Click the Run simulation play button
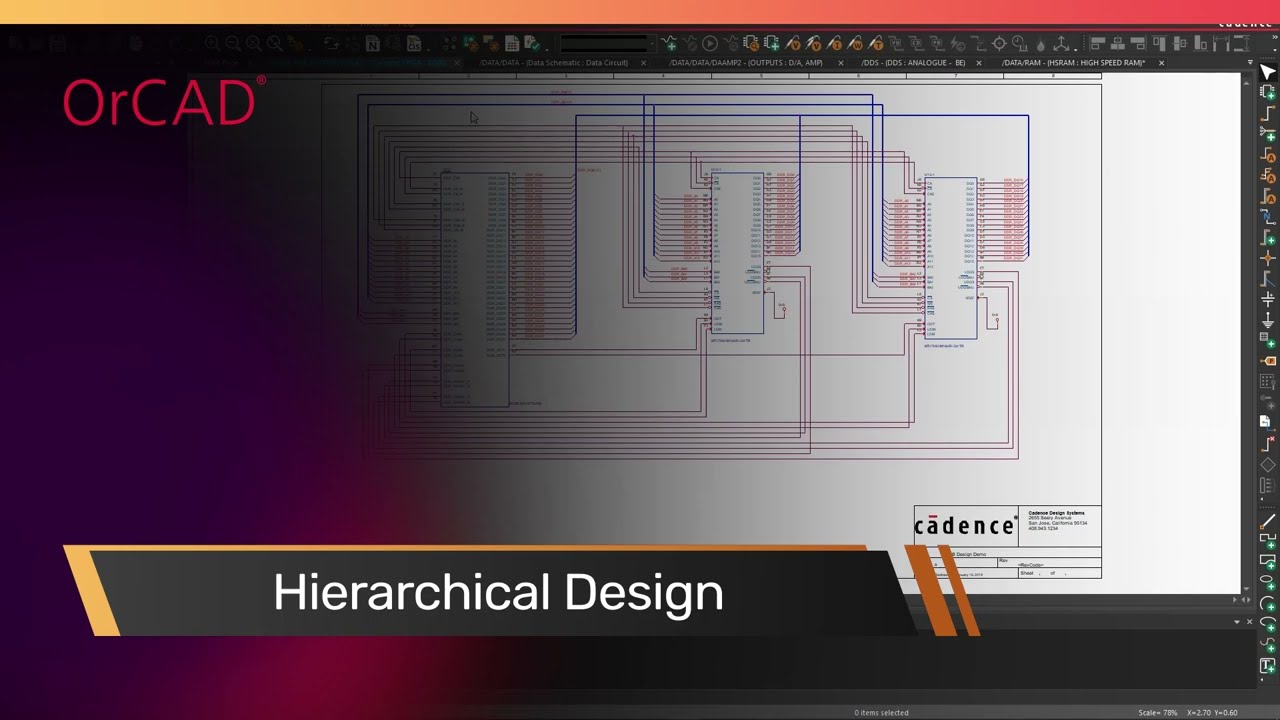Image resolution: width=1280 pixels, height=720 pixels. tap(709, 44)
